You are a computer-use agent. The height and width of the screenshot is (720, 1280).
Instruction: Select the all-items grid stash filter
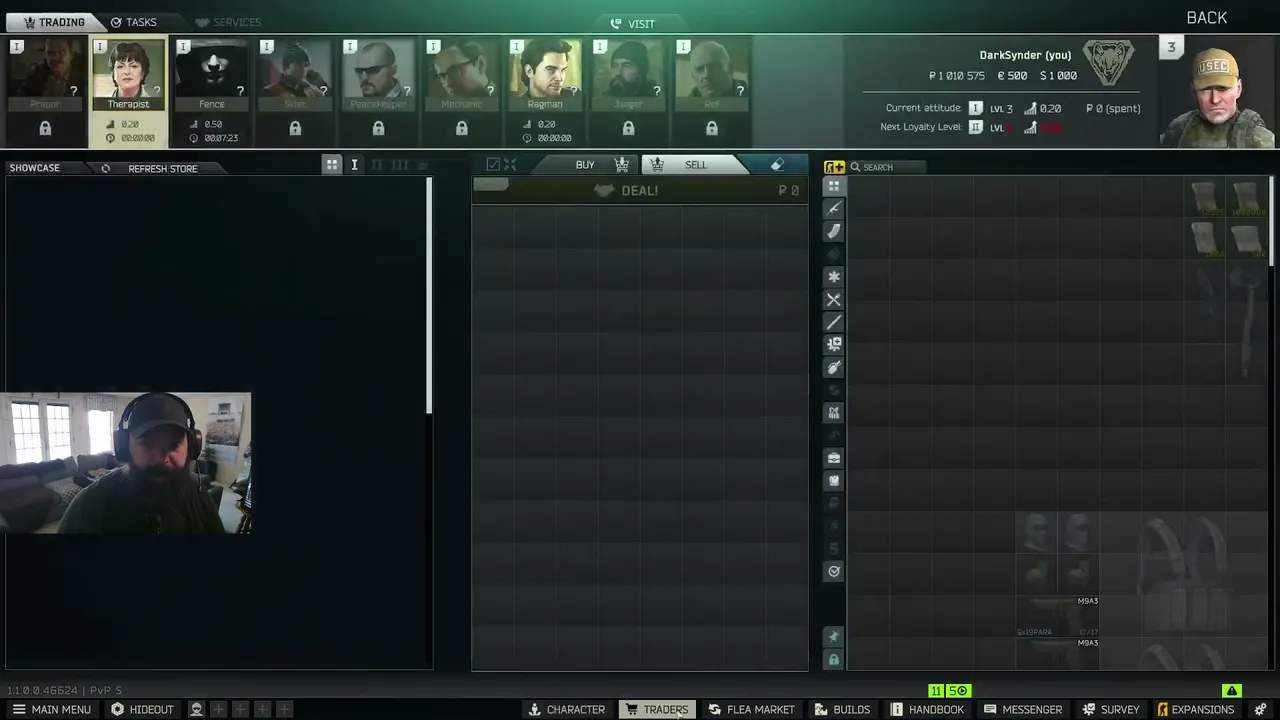pos(834,186)
